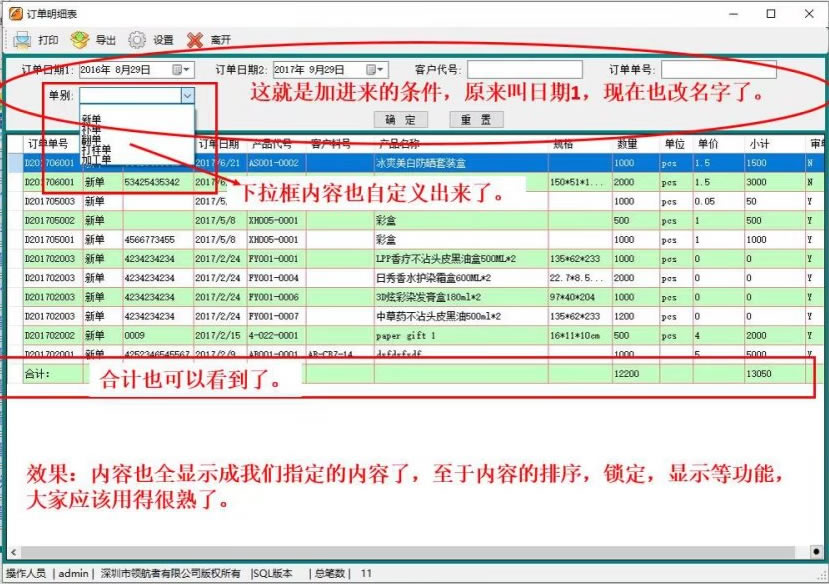Screen dimensions: 829x584
Task: Choose 加工单 in the 单别 dropdown list
Action: pos(96,159)
